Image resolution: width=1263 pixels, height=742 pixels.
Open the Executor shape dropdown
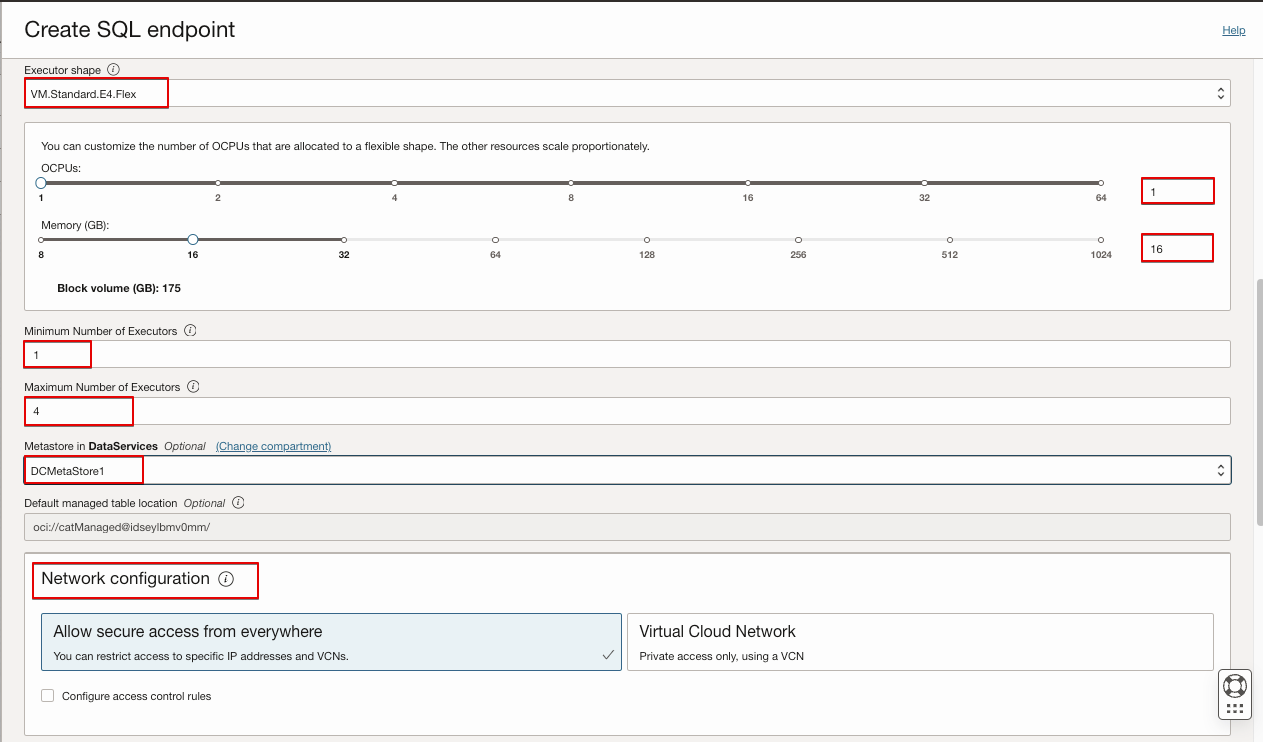coord(627,93)
